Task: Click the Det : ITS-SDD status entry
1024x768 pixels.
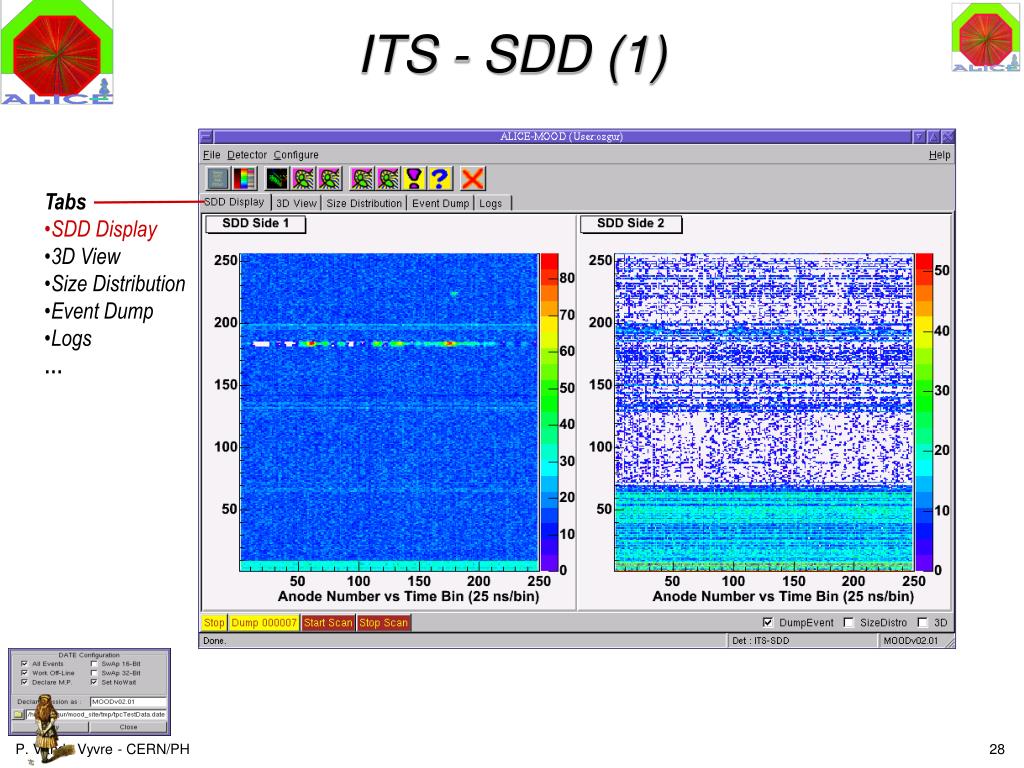Action: pos(760,641)
